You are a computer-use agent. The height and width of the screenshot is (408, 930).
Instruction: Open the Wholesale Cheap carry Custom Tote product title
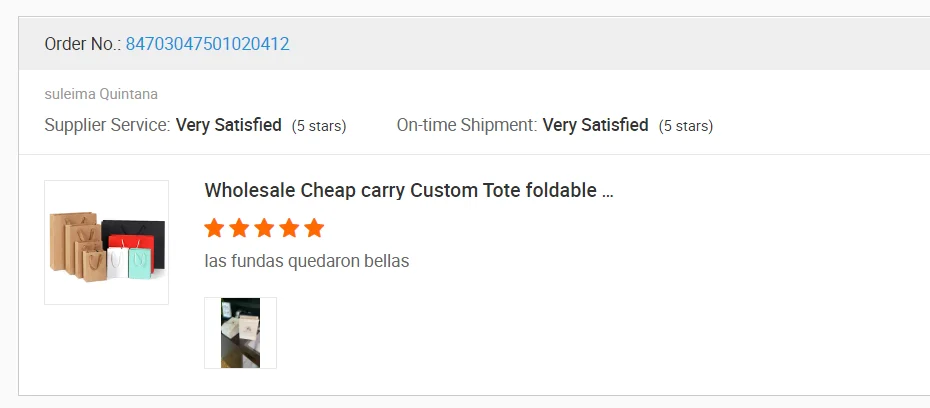tap(408, 191)
